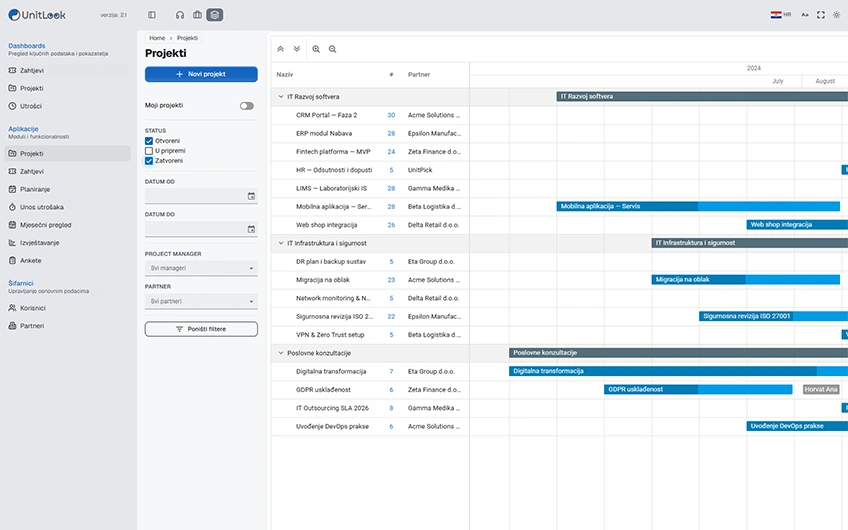The height and width of the screenshot is (530, 848).
Task: Click the GDPR usklađenost Gantt bar
Action: (x=698, y=389)
